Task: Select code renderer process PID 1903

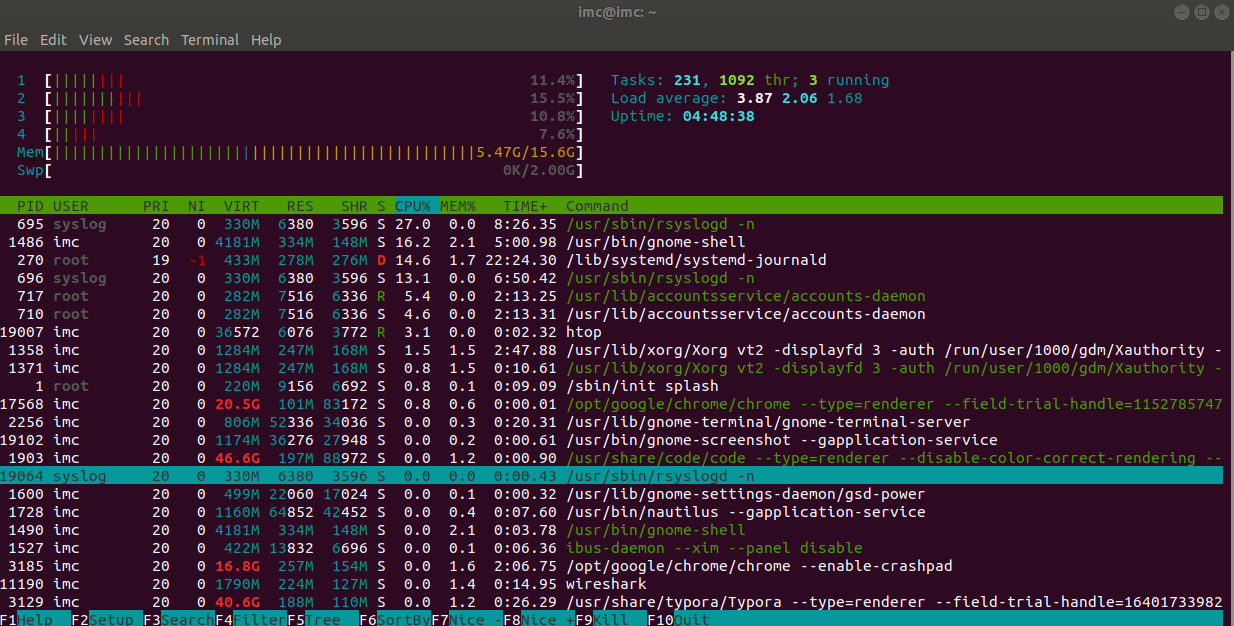Action: [x=612, y=458]
